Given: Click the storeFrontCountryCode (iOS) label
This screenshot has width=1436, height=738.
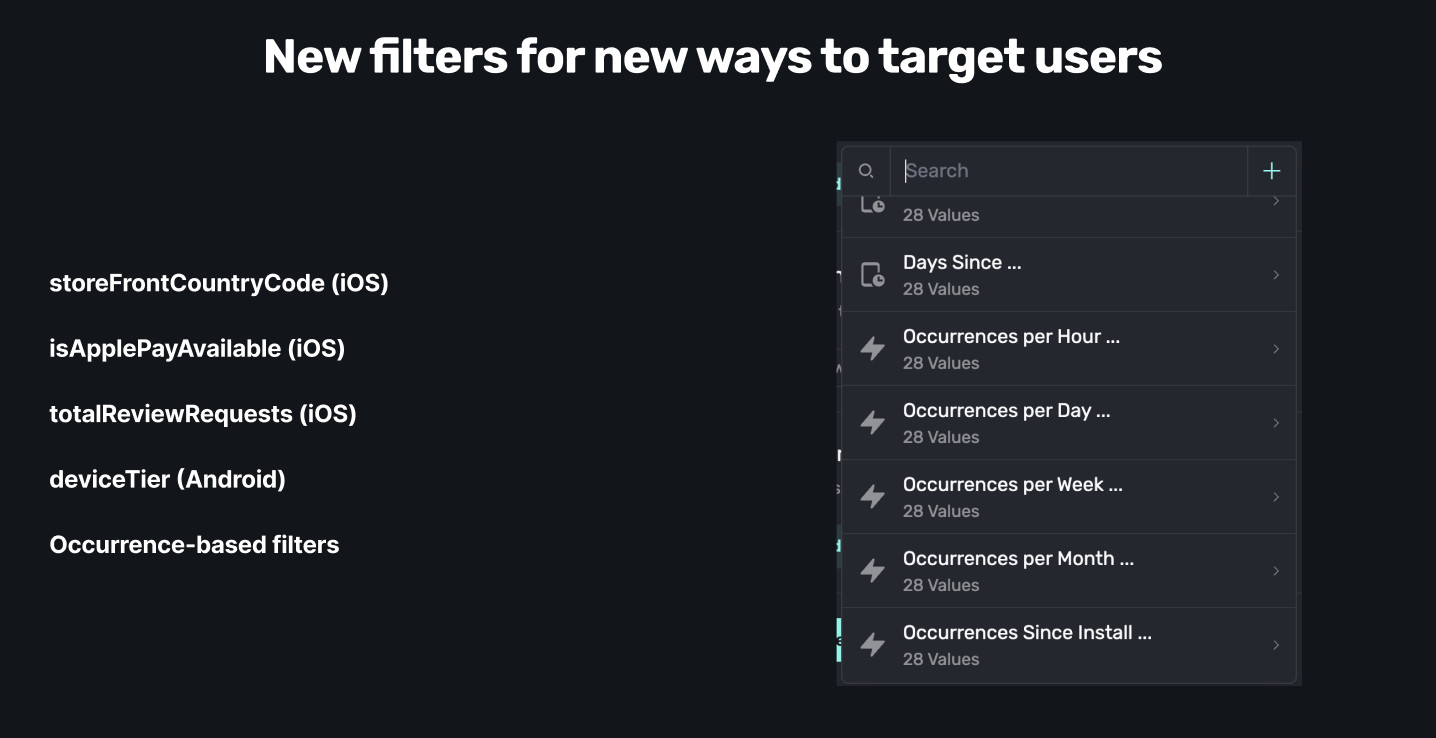Looking at the screenshot, I should point(219,283).
